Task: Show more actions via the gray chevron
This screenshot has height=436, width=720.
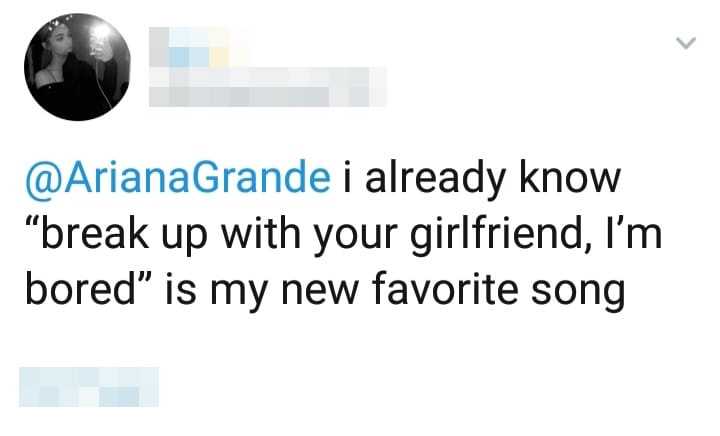Action: (685, 43)
